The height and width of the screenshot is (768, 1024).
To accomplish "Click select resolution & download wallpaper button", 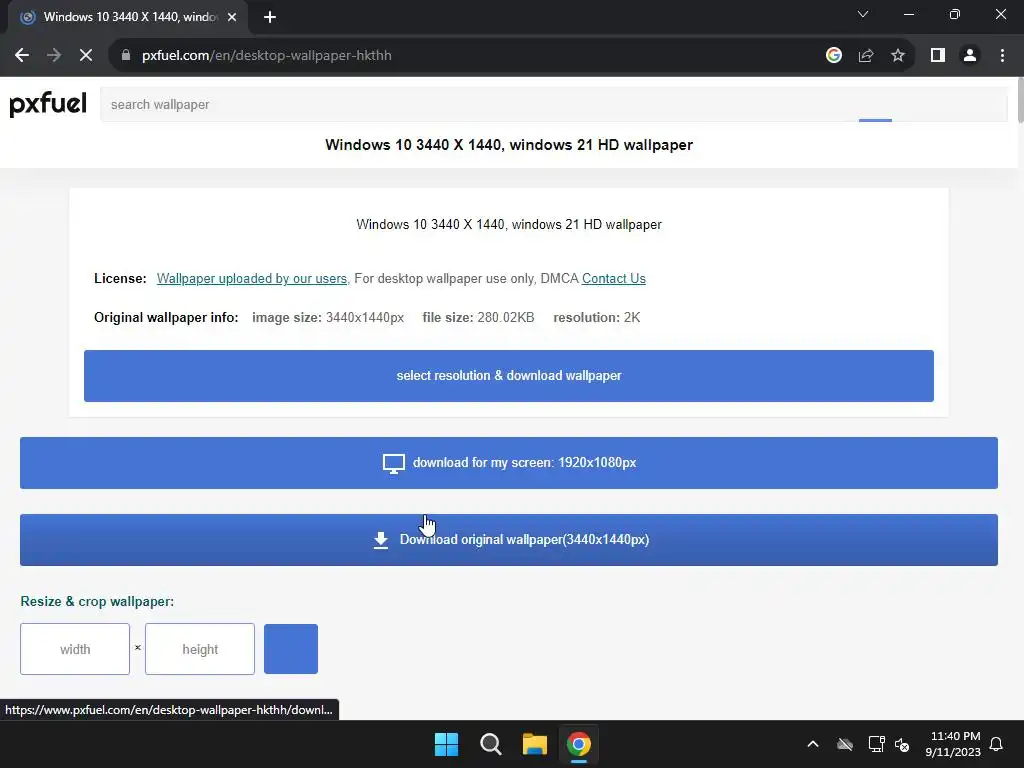I will pos(509,376).
